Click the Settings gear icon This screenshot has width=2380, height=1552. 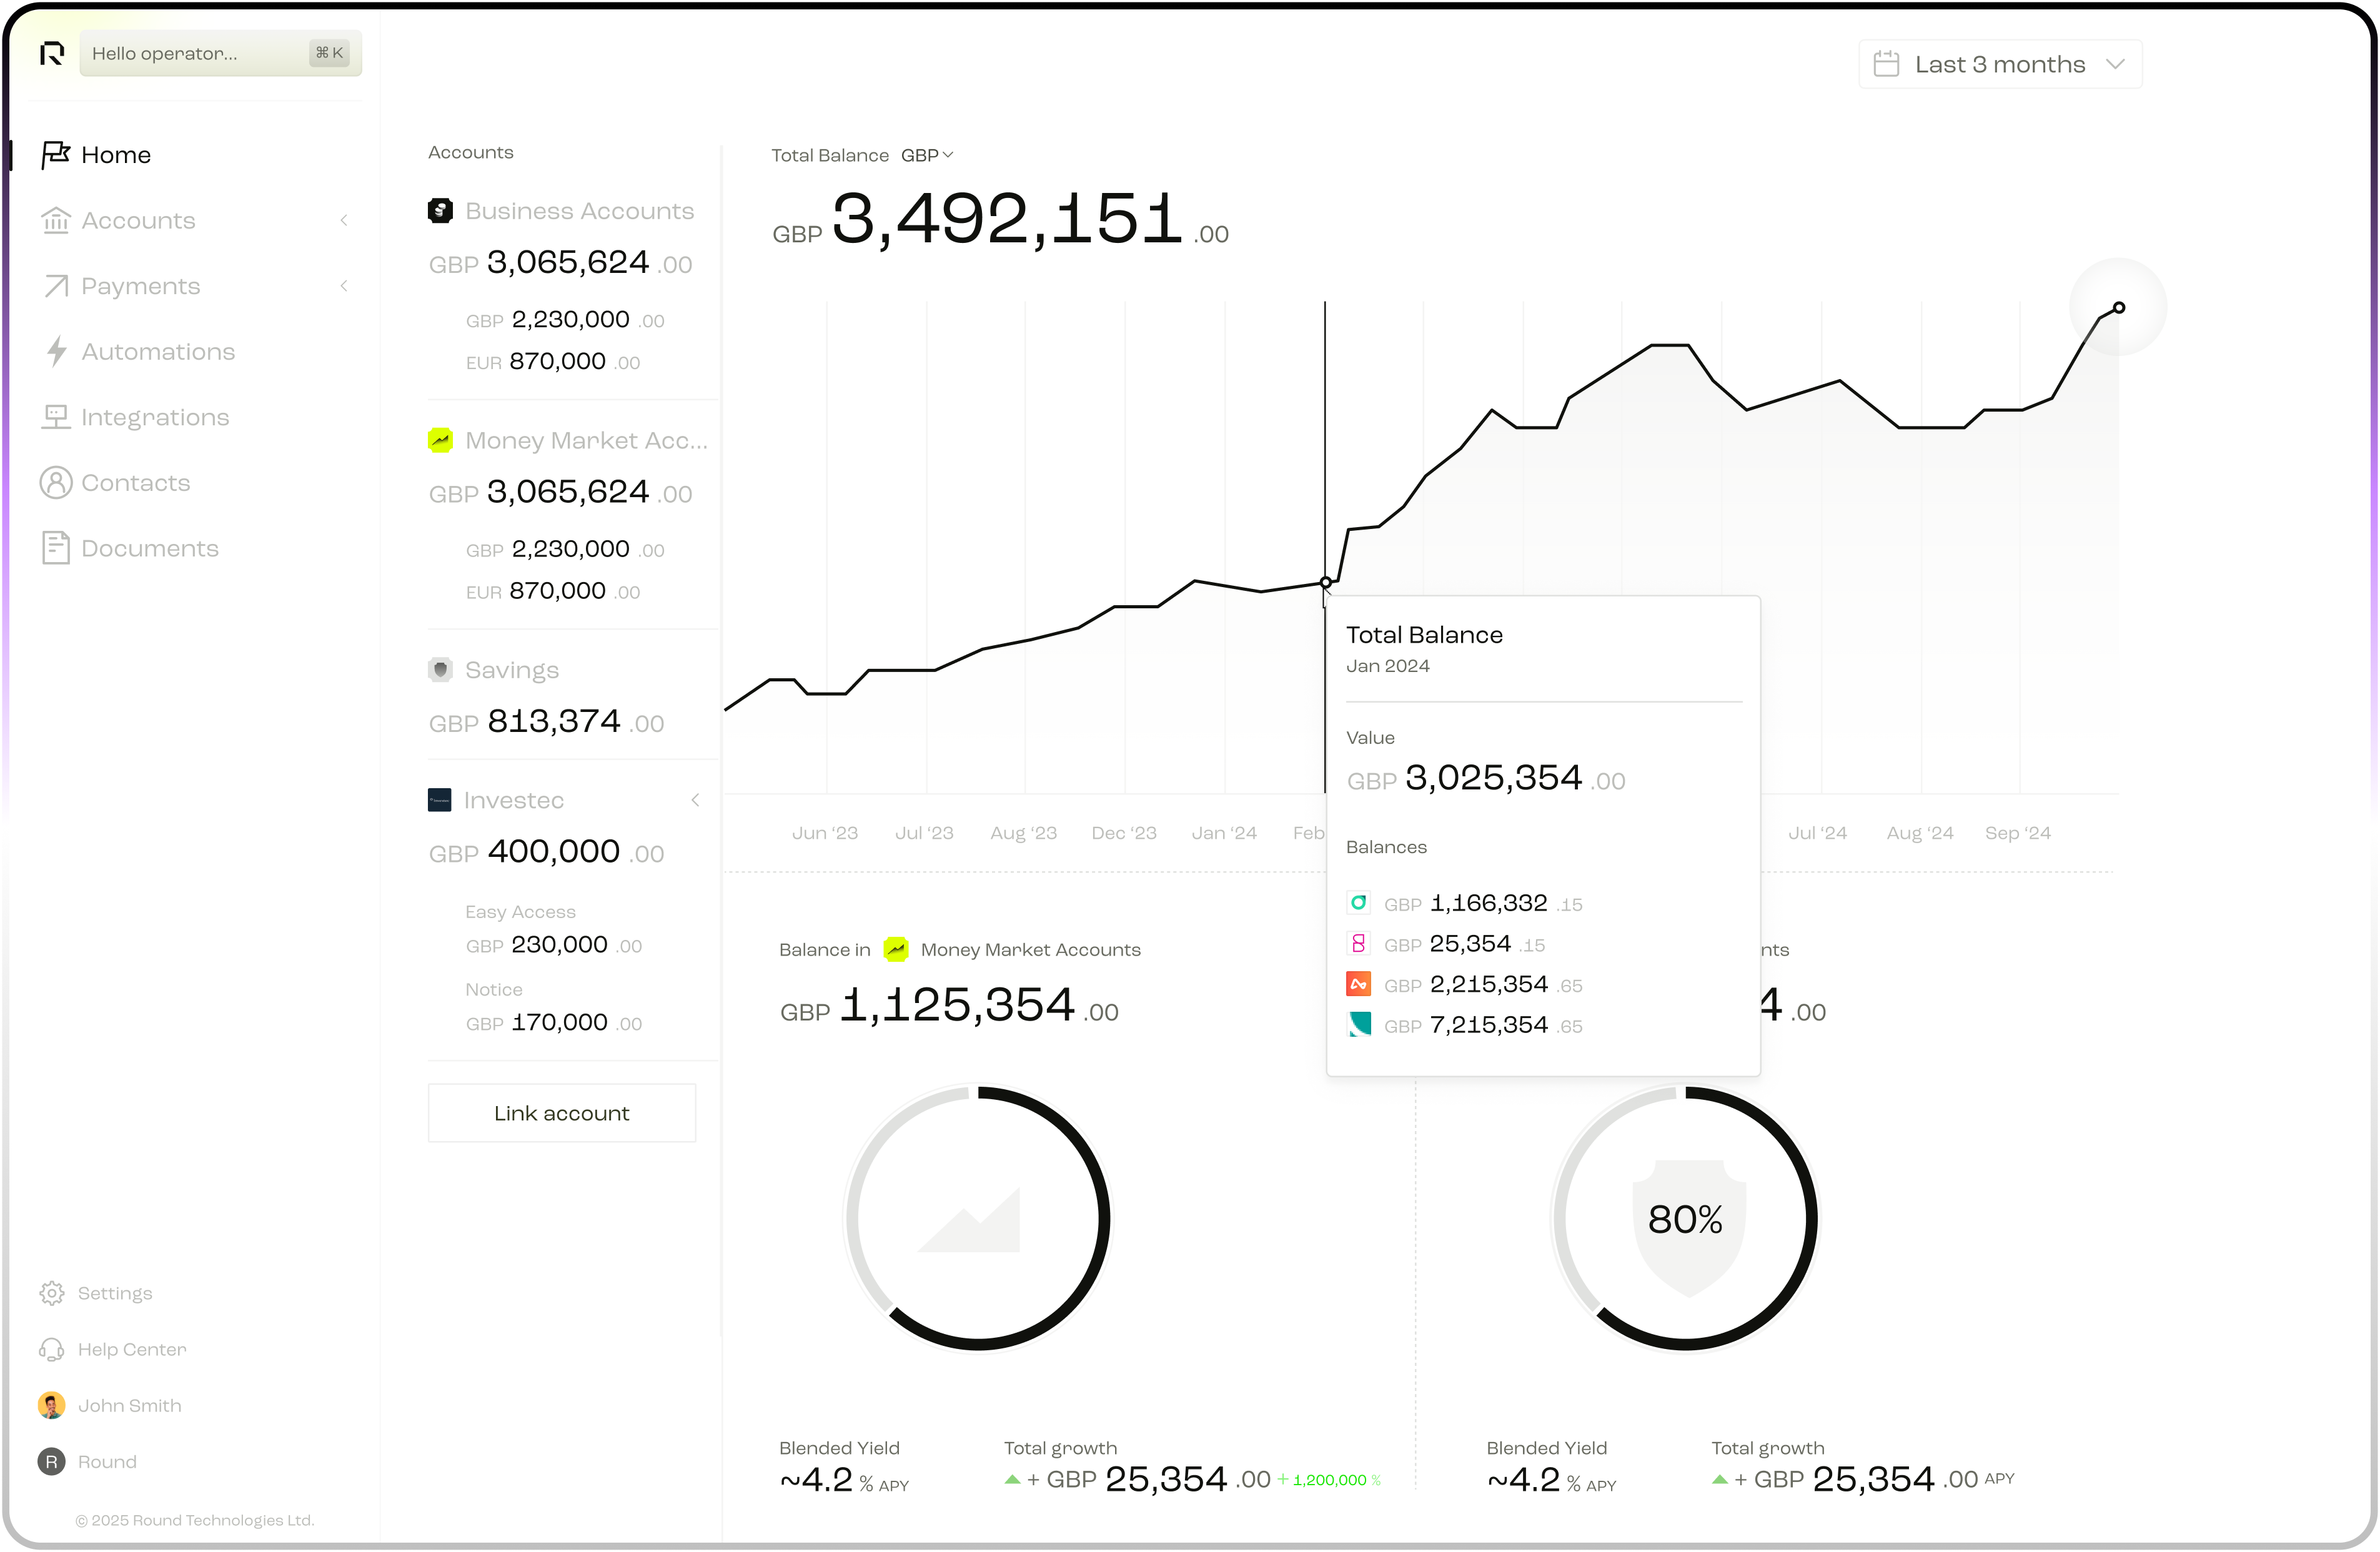point(51,1293)
